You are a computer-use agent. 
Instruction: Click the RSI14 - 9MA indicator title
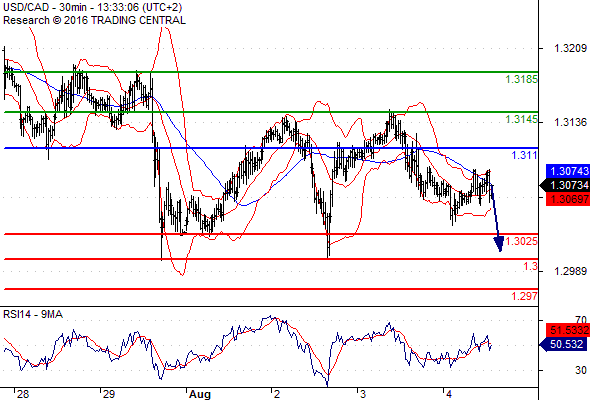[x=33, y=314]
